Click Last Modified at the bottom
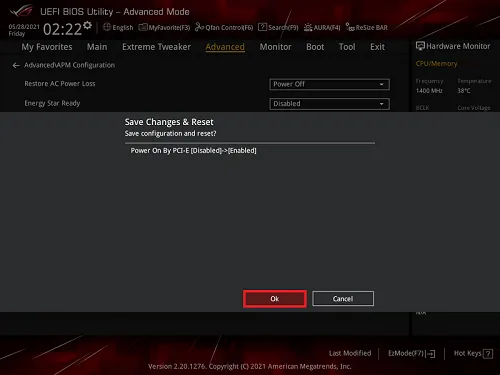Viewport: 500px width, 375px height. tap(350, 353)
